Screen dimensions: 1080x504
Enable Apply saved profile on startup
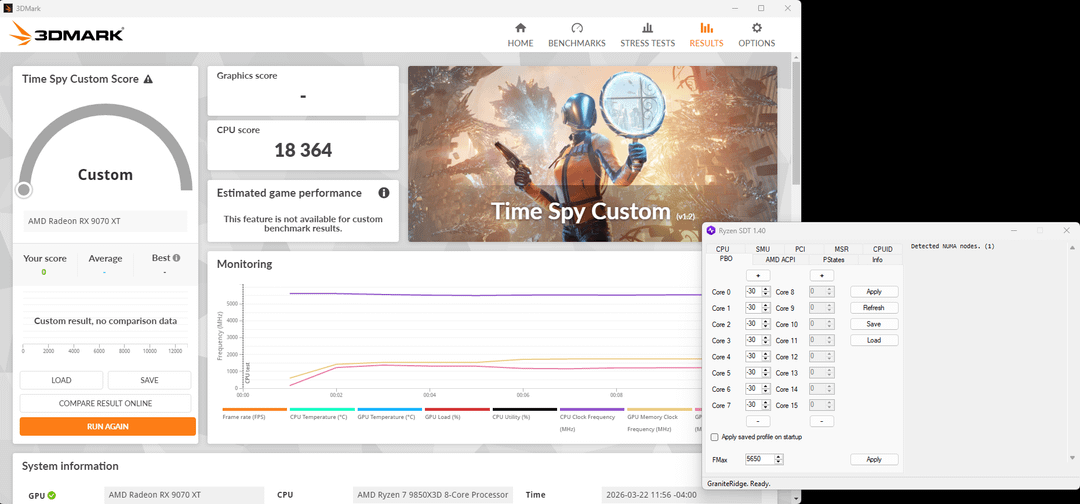(714, 437)
